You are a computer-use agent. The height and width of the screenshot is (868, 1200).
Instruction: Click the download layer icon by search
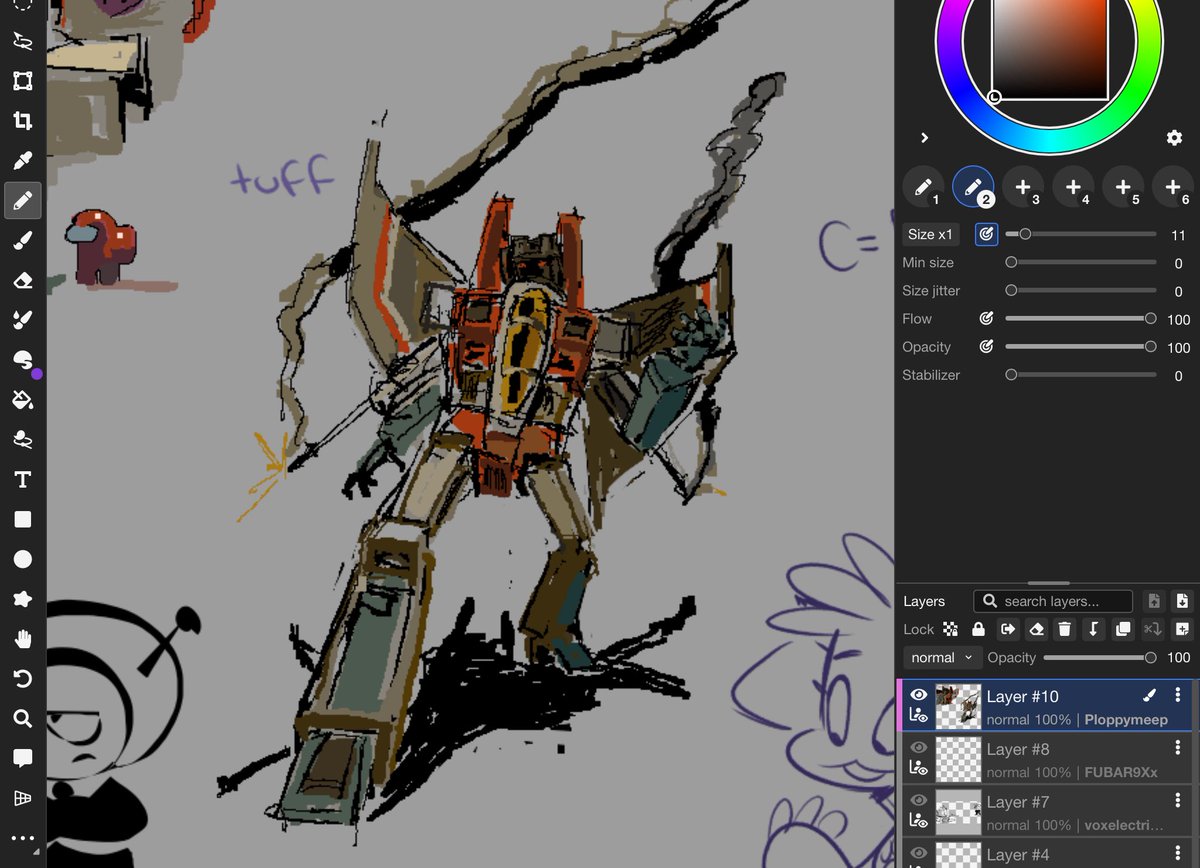[x=1182, y=601]
